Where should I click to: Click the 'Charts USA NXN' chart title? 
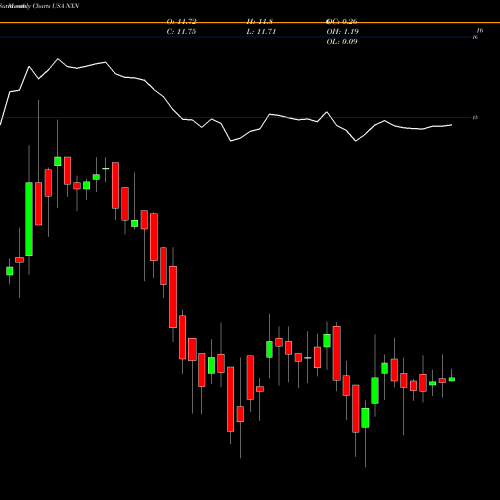coord(56,6)
